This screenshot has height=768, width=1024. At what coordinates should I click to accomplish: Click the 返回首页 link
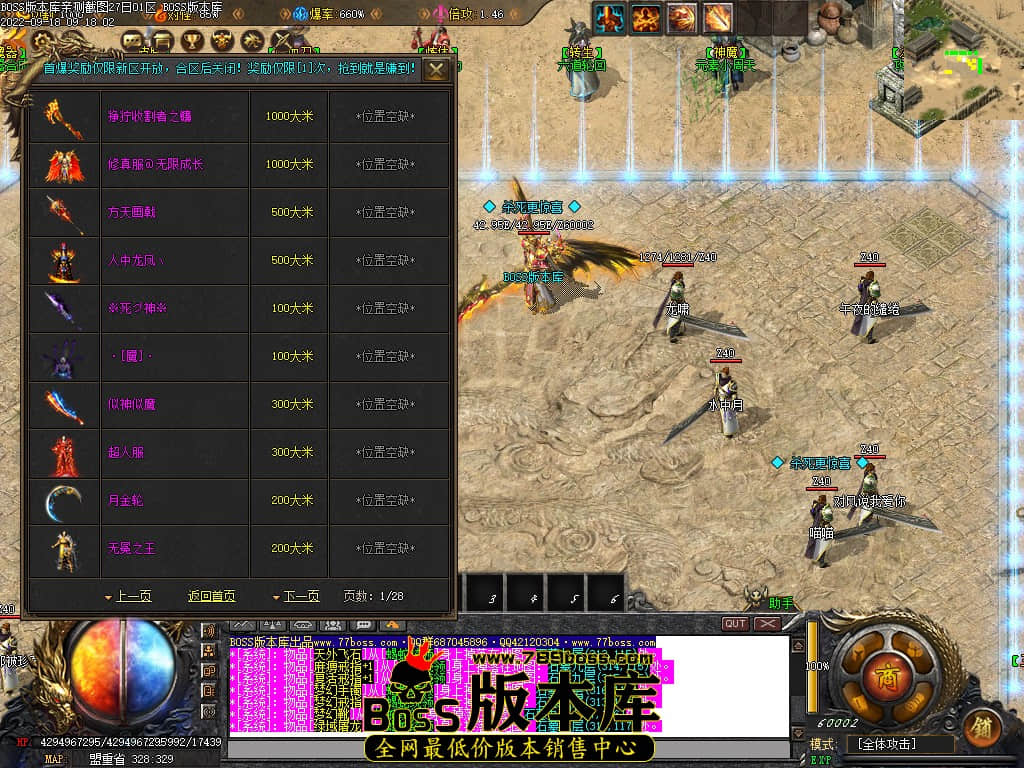tap(212, 596)
